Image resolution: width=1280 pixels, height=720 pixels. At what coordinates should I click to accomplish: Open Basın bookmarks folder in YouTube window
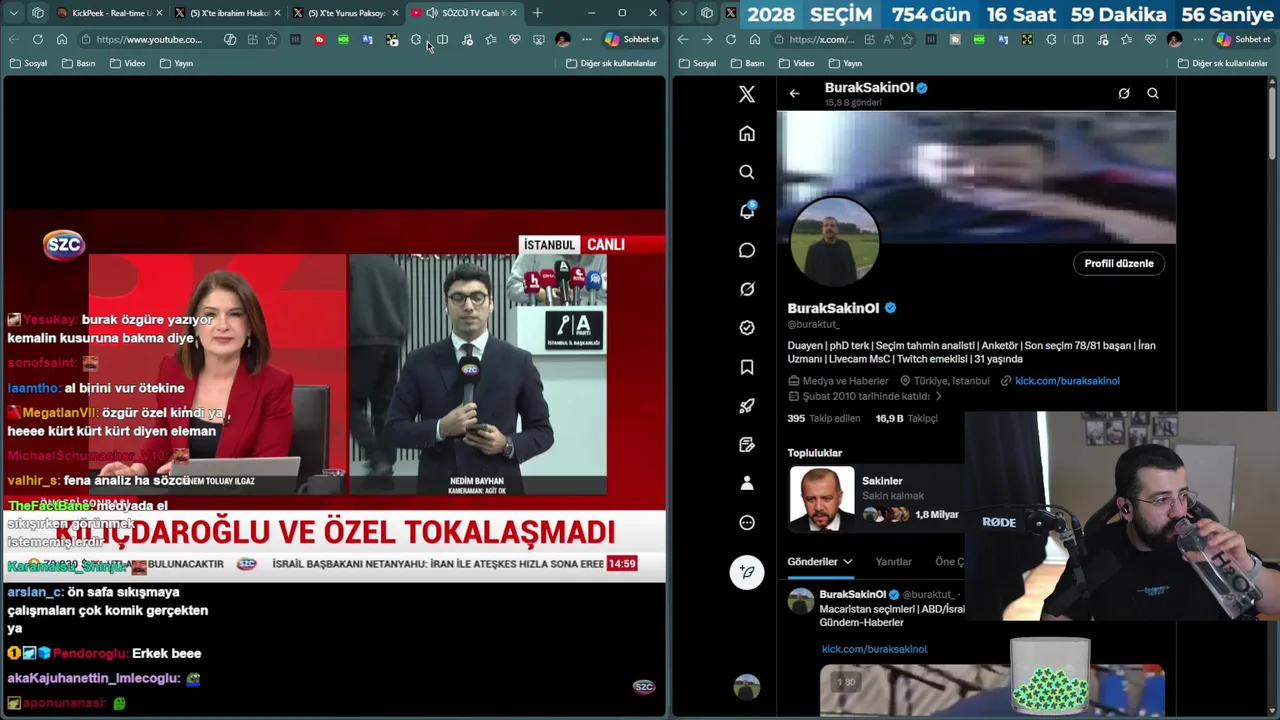click(79, 63)
